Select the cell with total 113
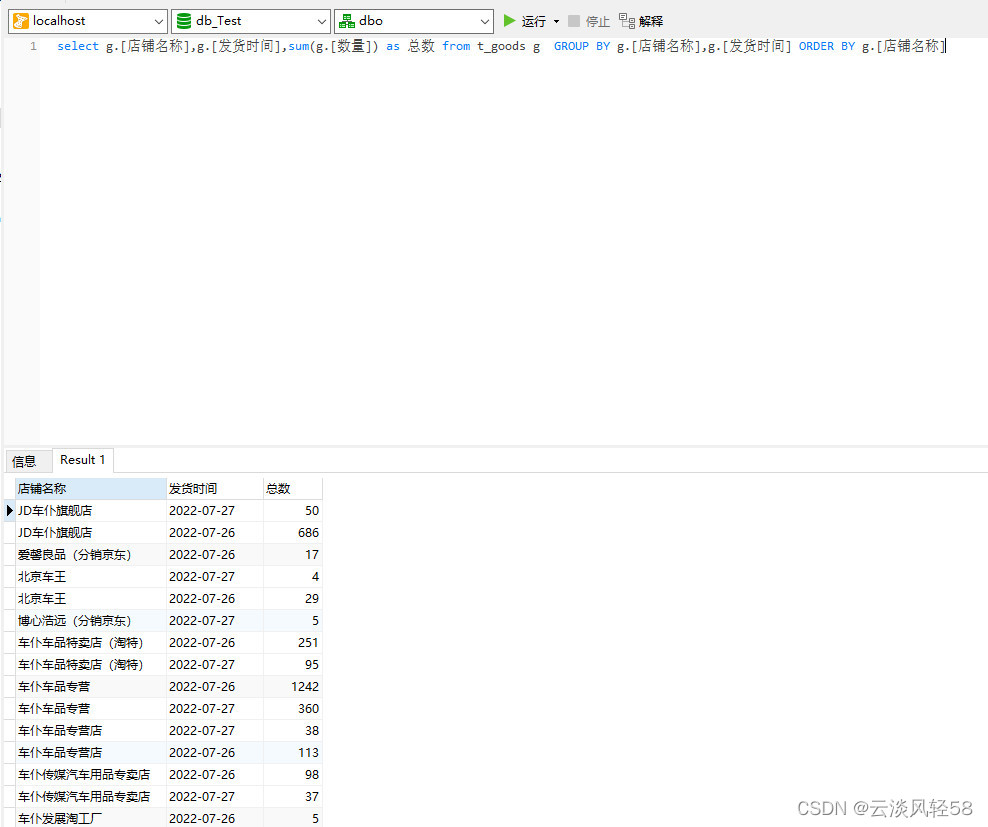Viewport: 988px width, 827px height. (x=292, y=753)
